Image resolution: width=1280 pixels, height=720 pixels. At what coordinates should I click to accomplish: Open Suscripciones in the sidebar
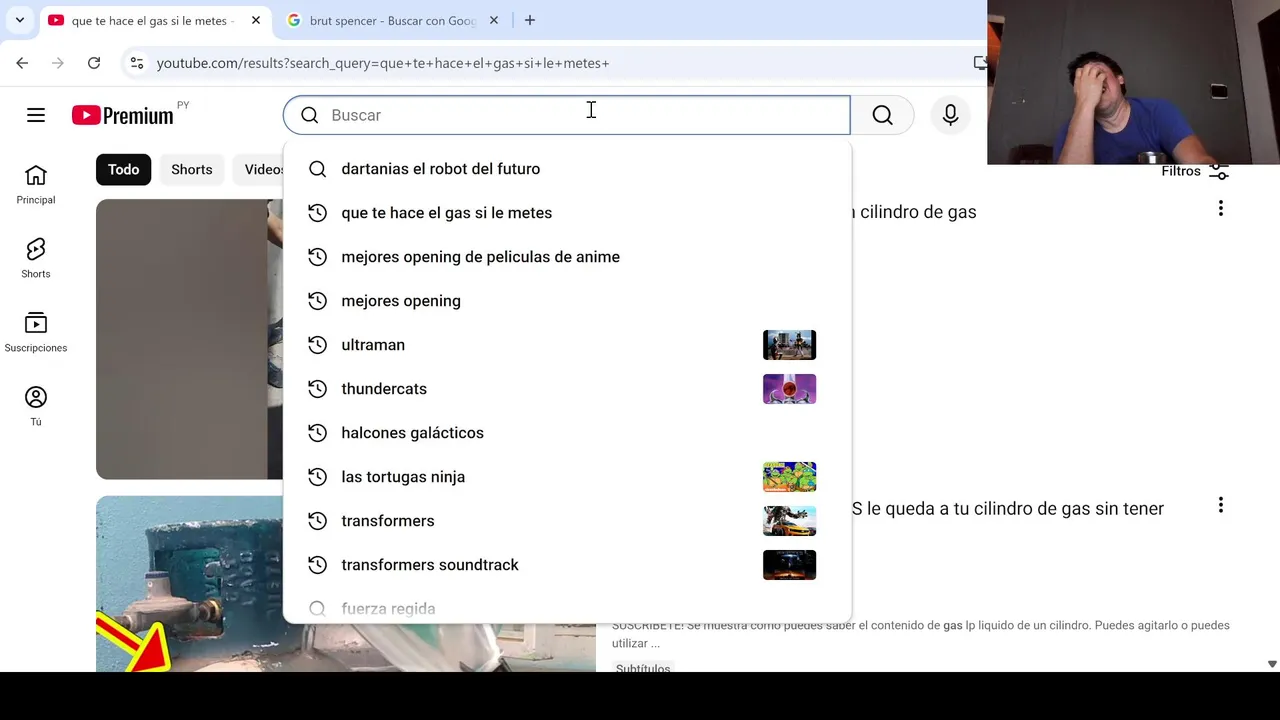[36, 333]
